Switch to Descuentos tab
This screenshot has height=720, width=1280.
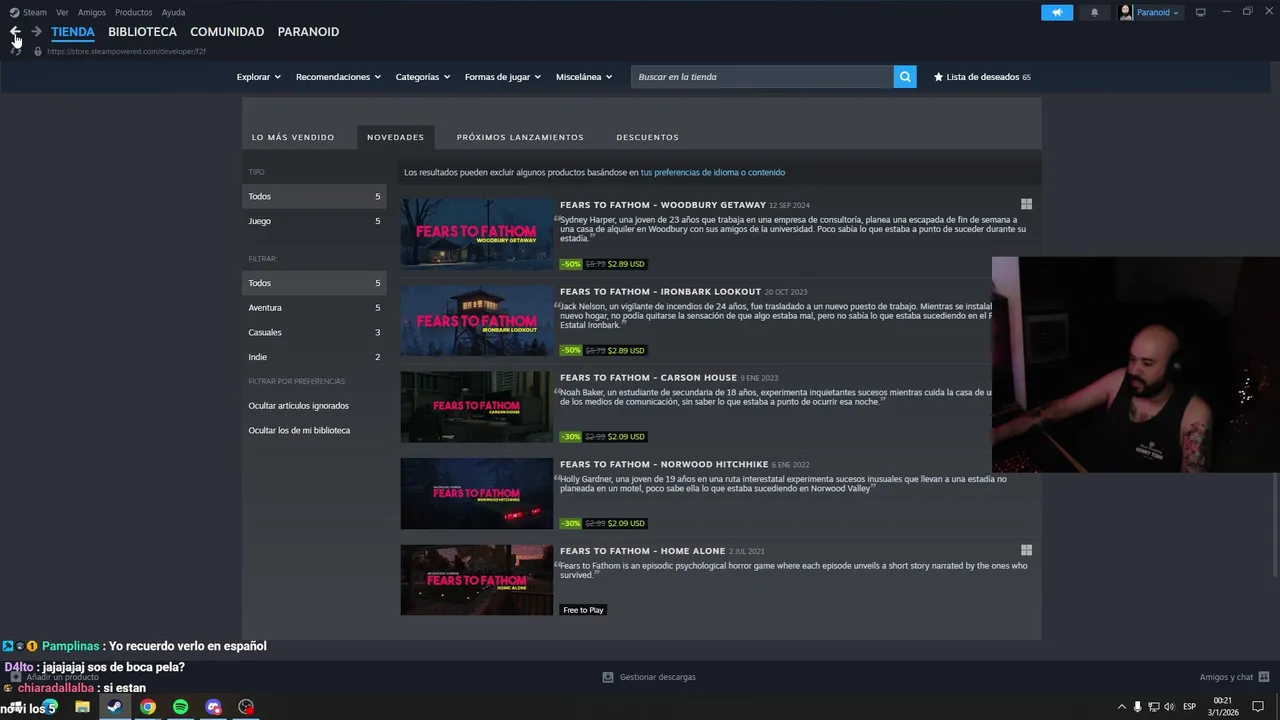click(648, 137)
